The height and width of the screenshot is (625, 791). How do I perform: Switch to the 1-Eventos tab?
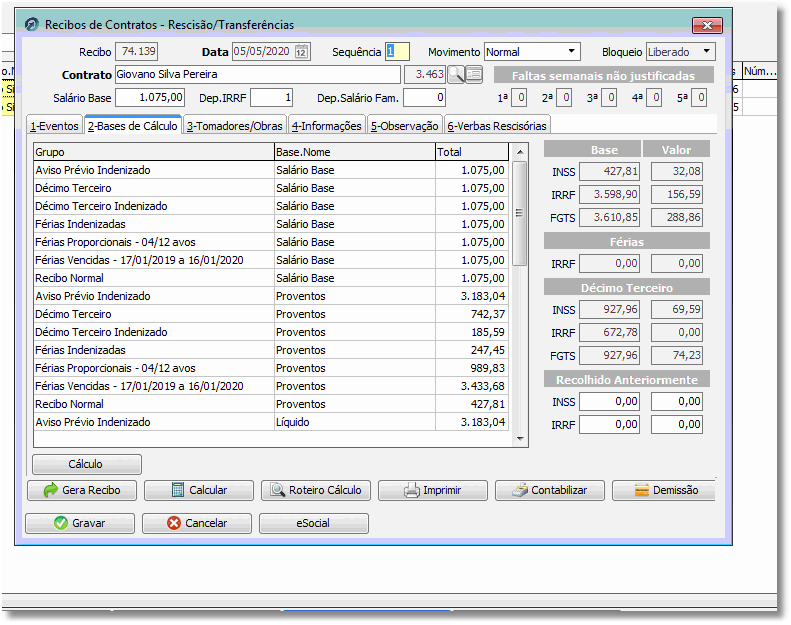[54, 126]
